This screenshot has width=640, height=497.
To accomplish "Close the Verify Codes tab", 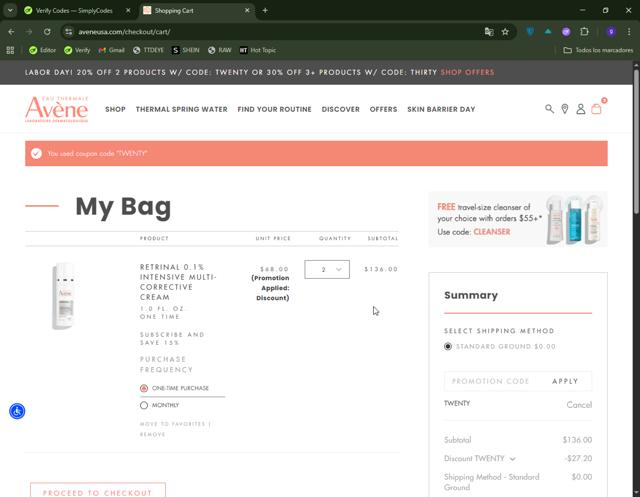I will [128, 10].
